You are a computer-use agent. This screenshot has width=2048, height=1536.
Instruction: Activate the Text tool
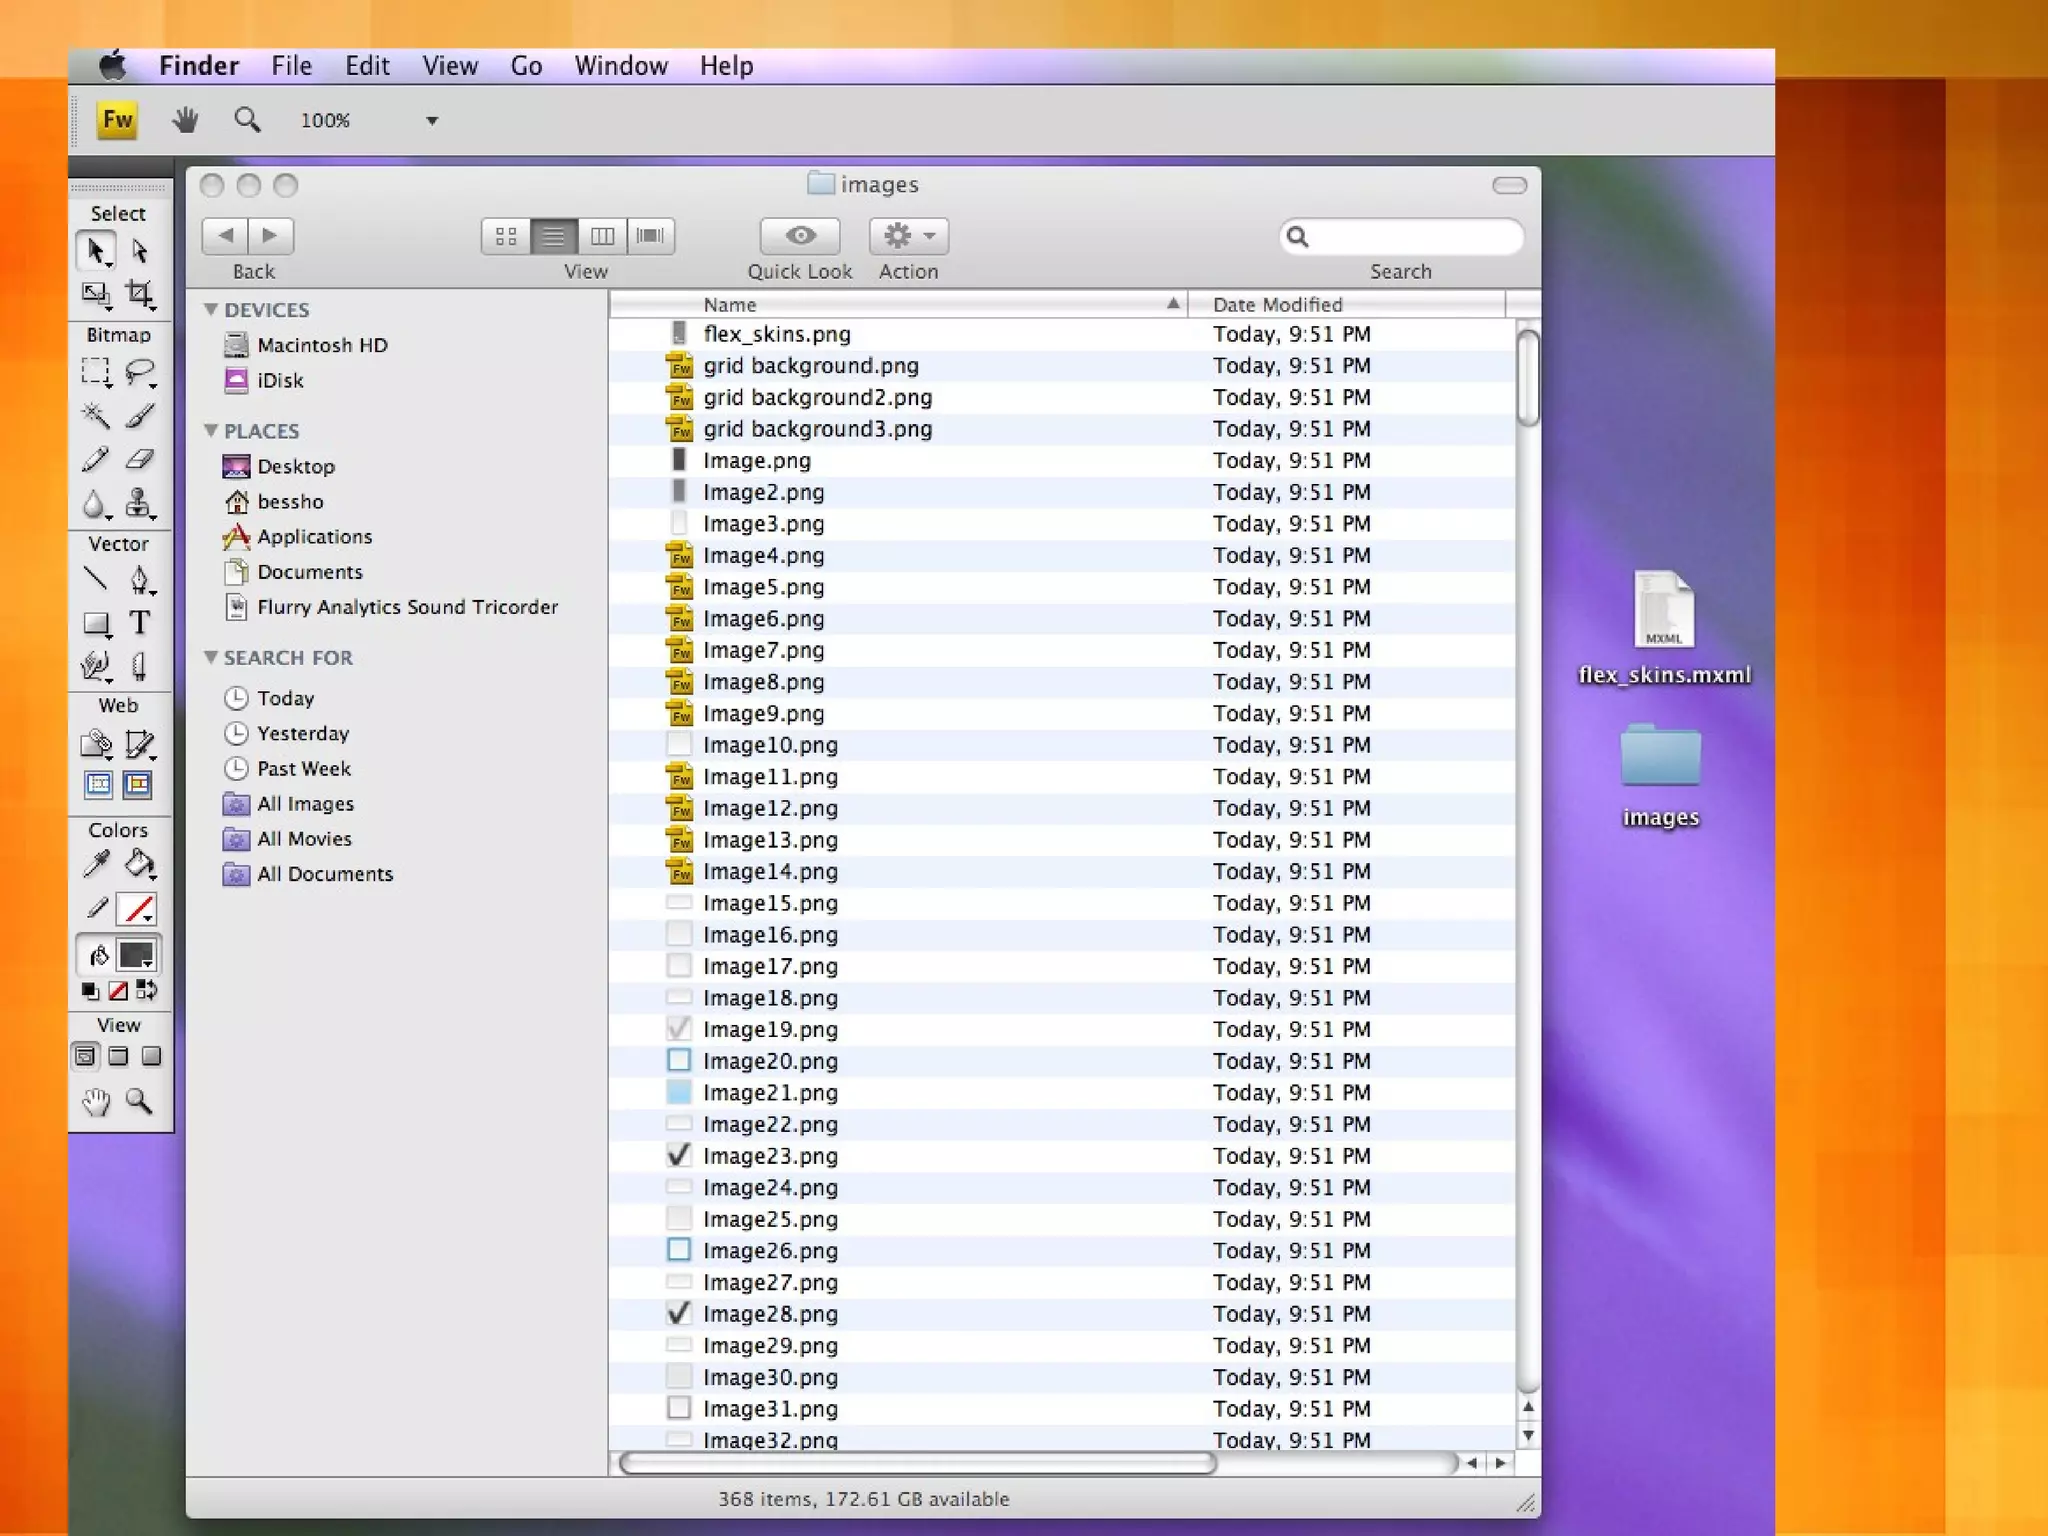click(x=140, y=623)
